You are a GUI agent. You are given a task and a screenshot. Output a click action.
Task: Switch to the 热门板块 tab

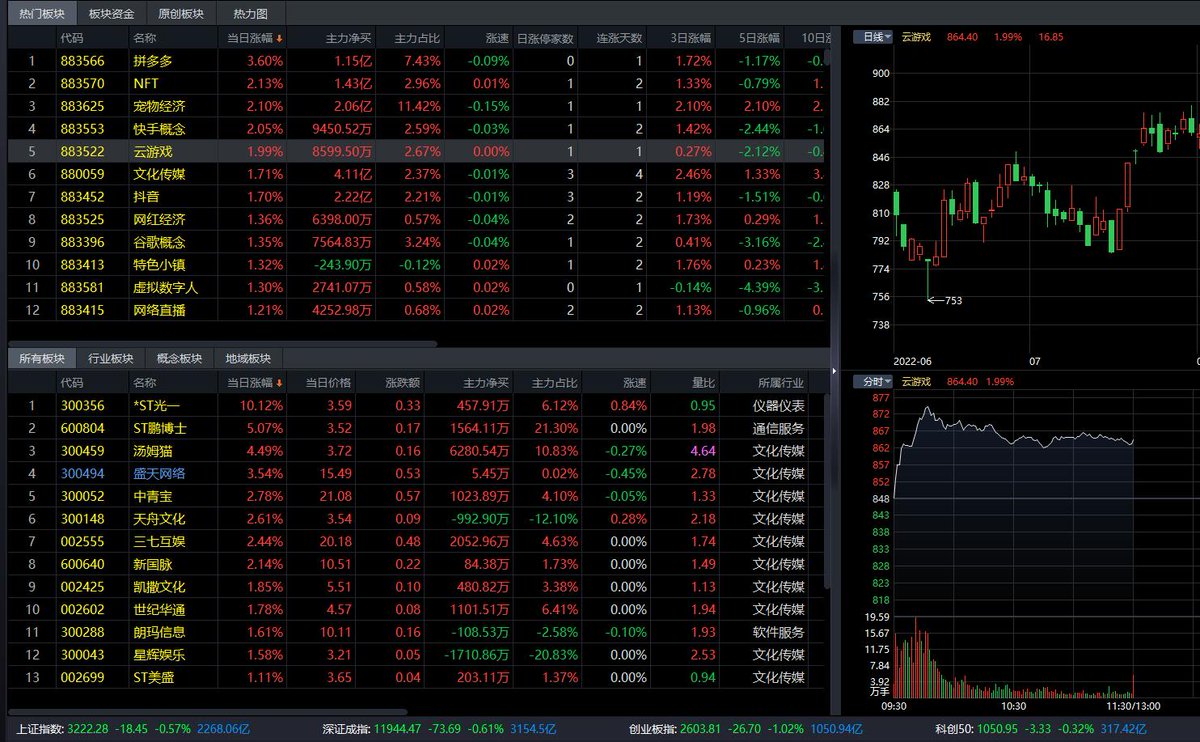pyautogui.click(x=42, y=14)
